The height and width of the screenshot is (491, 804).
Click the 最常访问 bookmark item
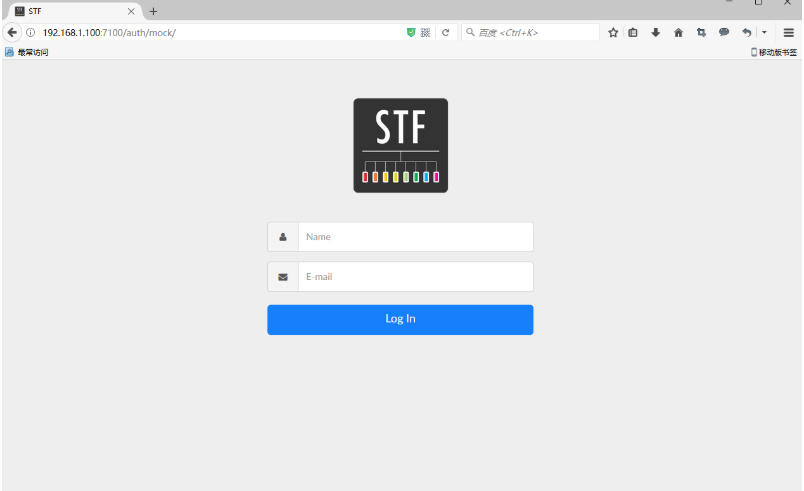pyautogui.click(x=27, y=52)
